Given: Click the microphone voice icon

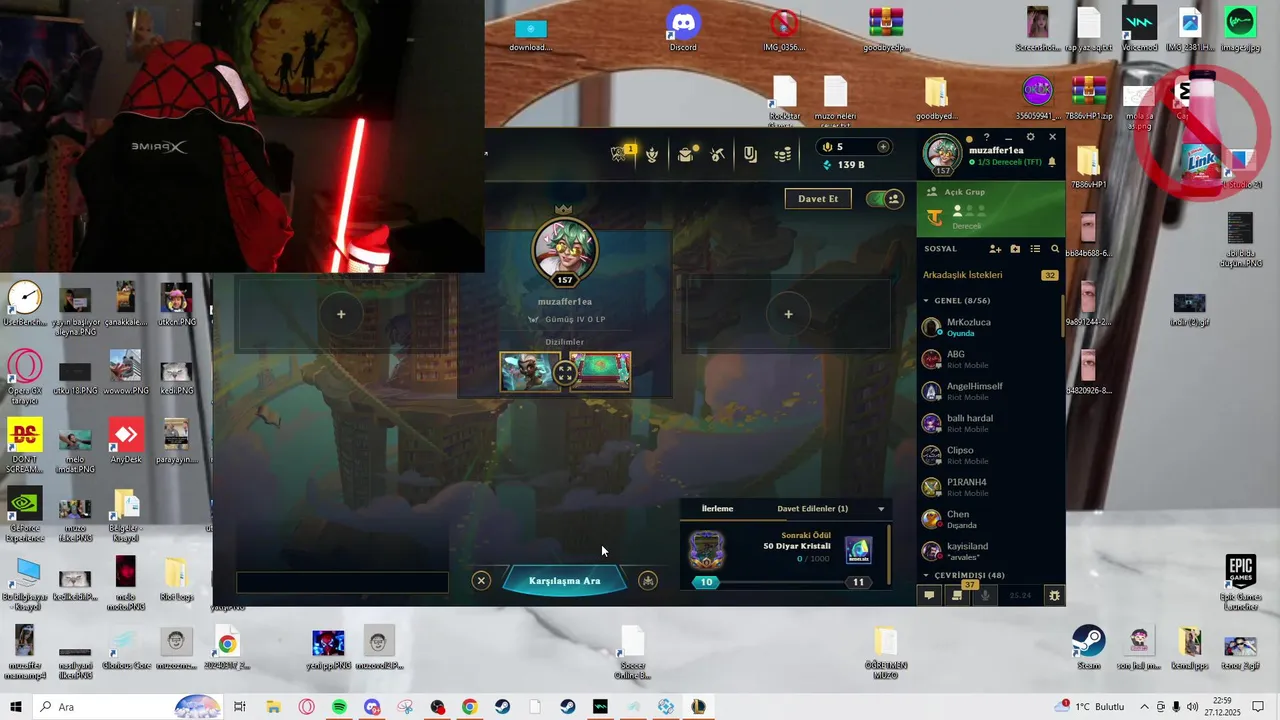Looking at the screenshot, I should point(985,595).
